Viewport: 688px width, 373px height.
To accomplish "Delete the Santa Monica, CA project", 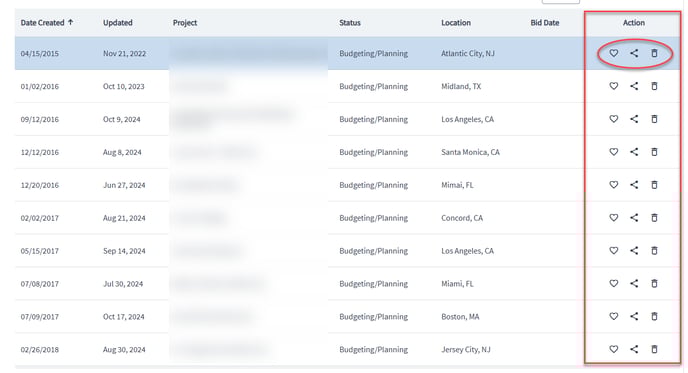I will pyautogui.click(x=654, y=152).
